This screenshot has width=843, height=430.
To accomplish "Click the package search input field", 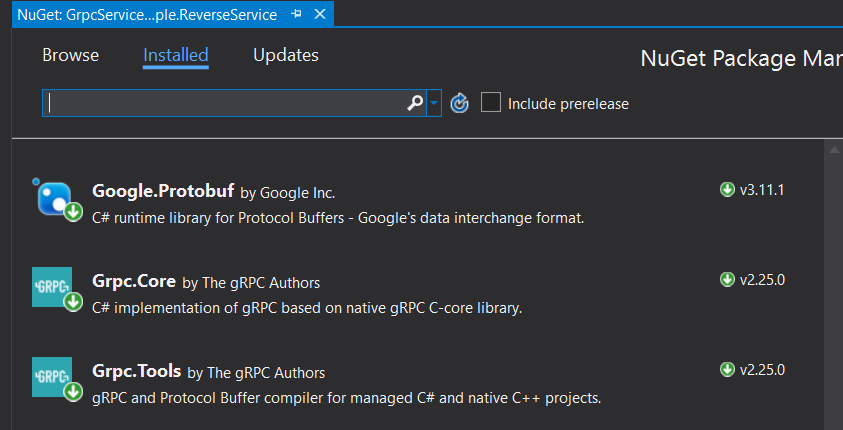I will pyautogui.click(x=225, y=103).
